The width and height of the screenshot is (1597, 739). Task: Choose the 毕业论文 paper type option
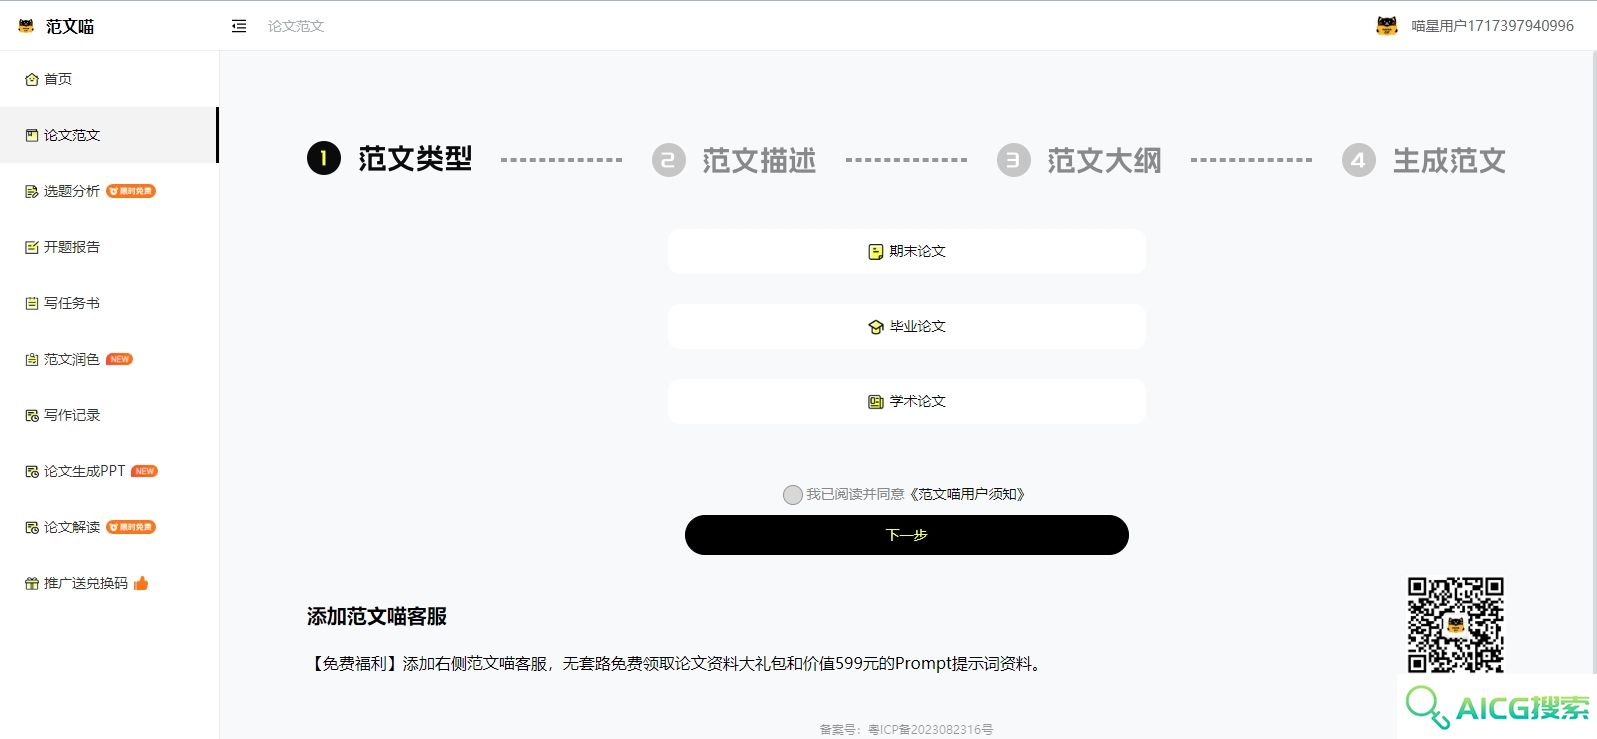point(907,326)
